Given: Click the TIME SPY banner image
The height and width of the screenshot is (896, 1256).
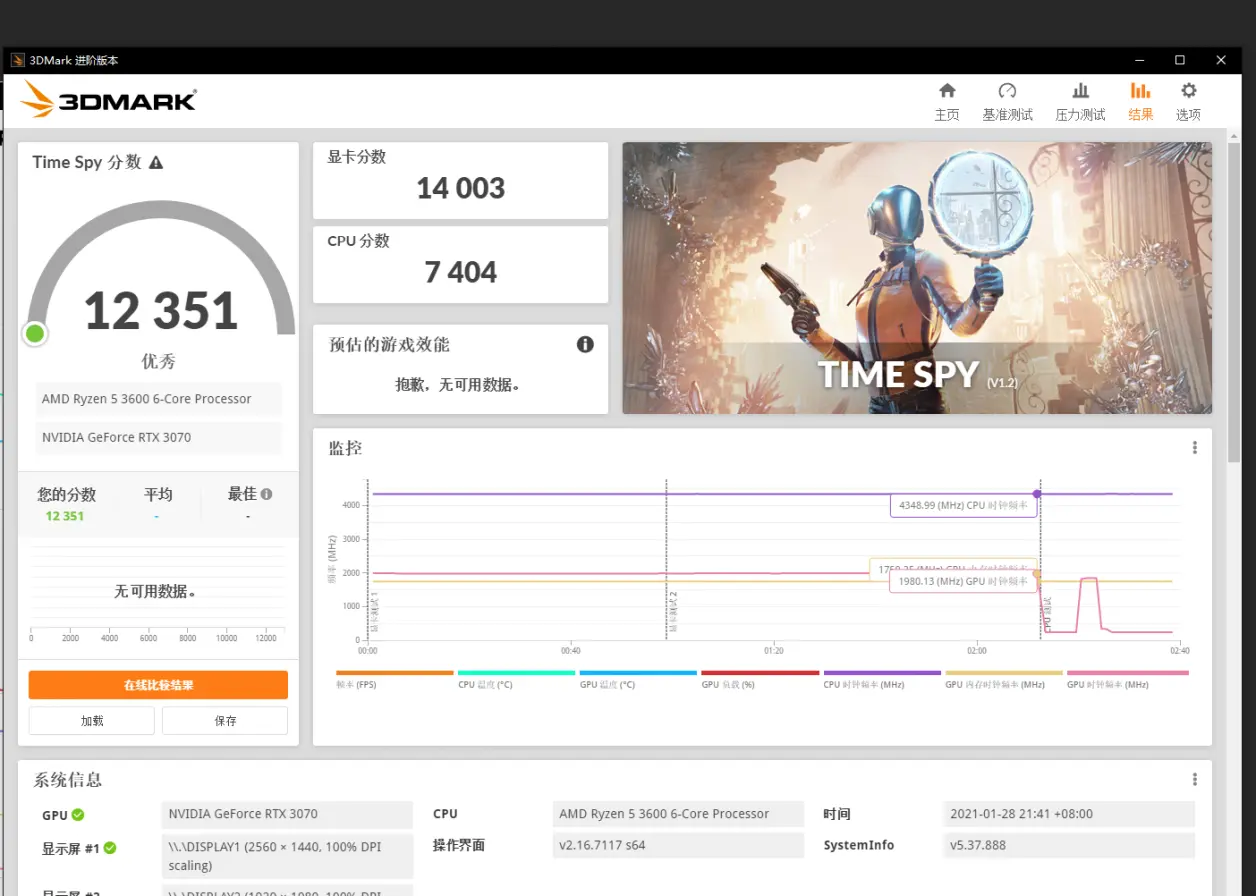Looking at the screenshot, I should pos(917,278).
